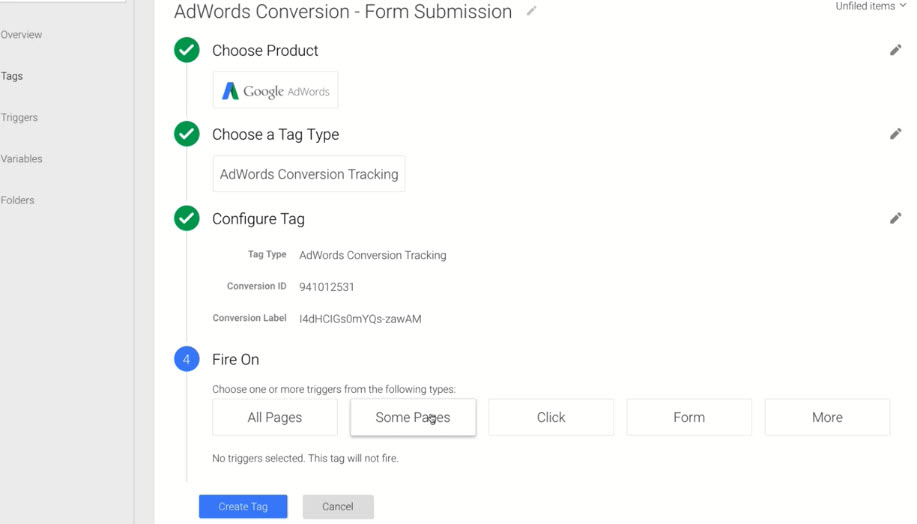Open Overview in the sidebar

pyautogui.click(x=21, y=35)
